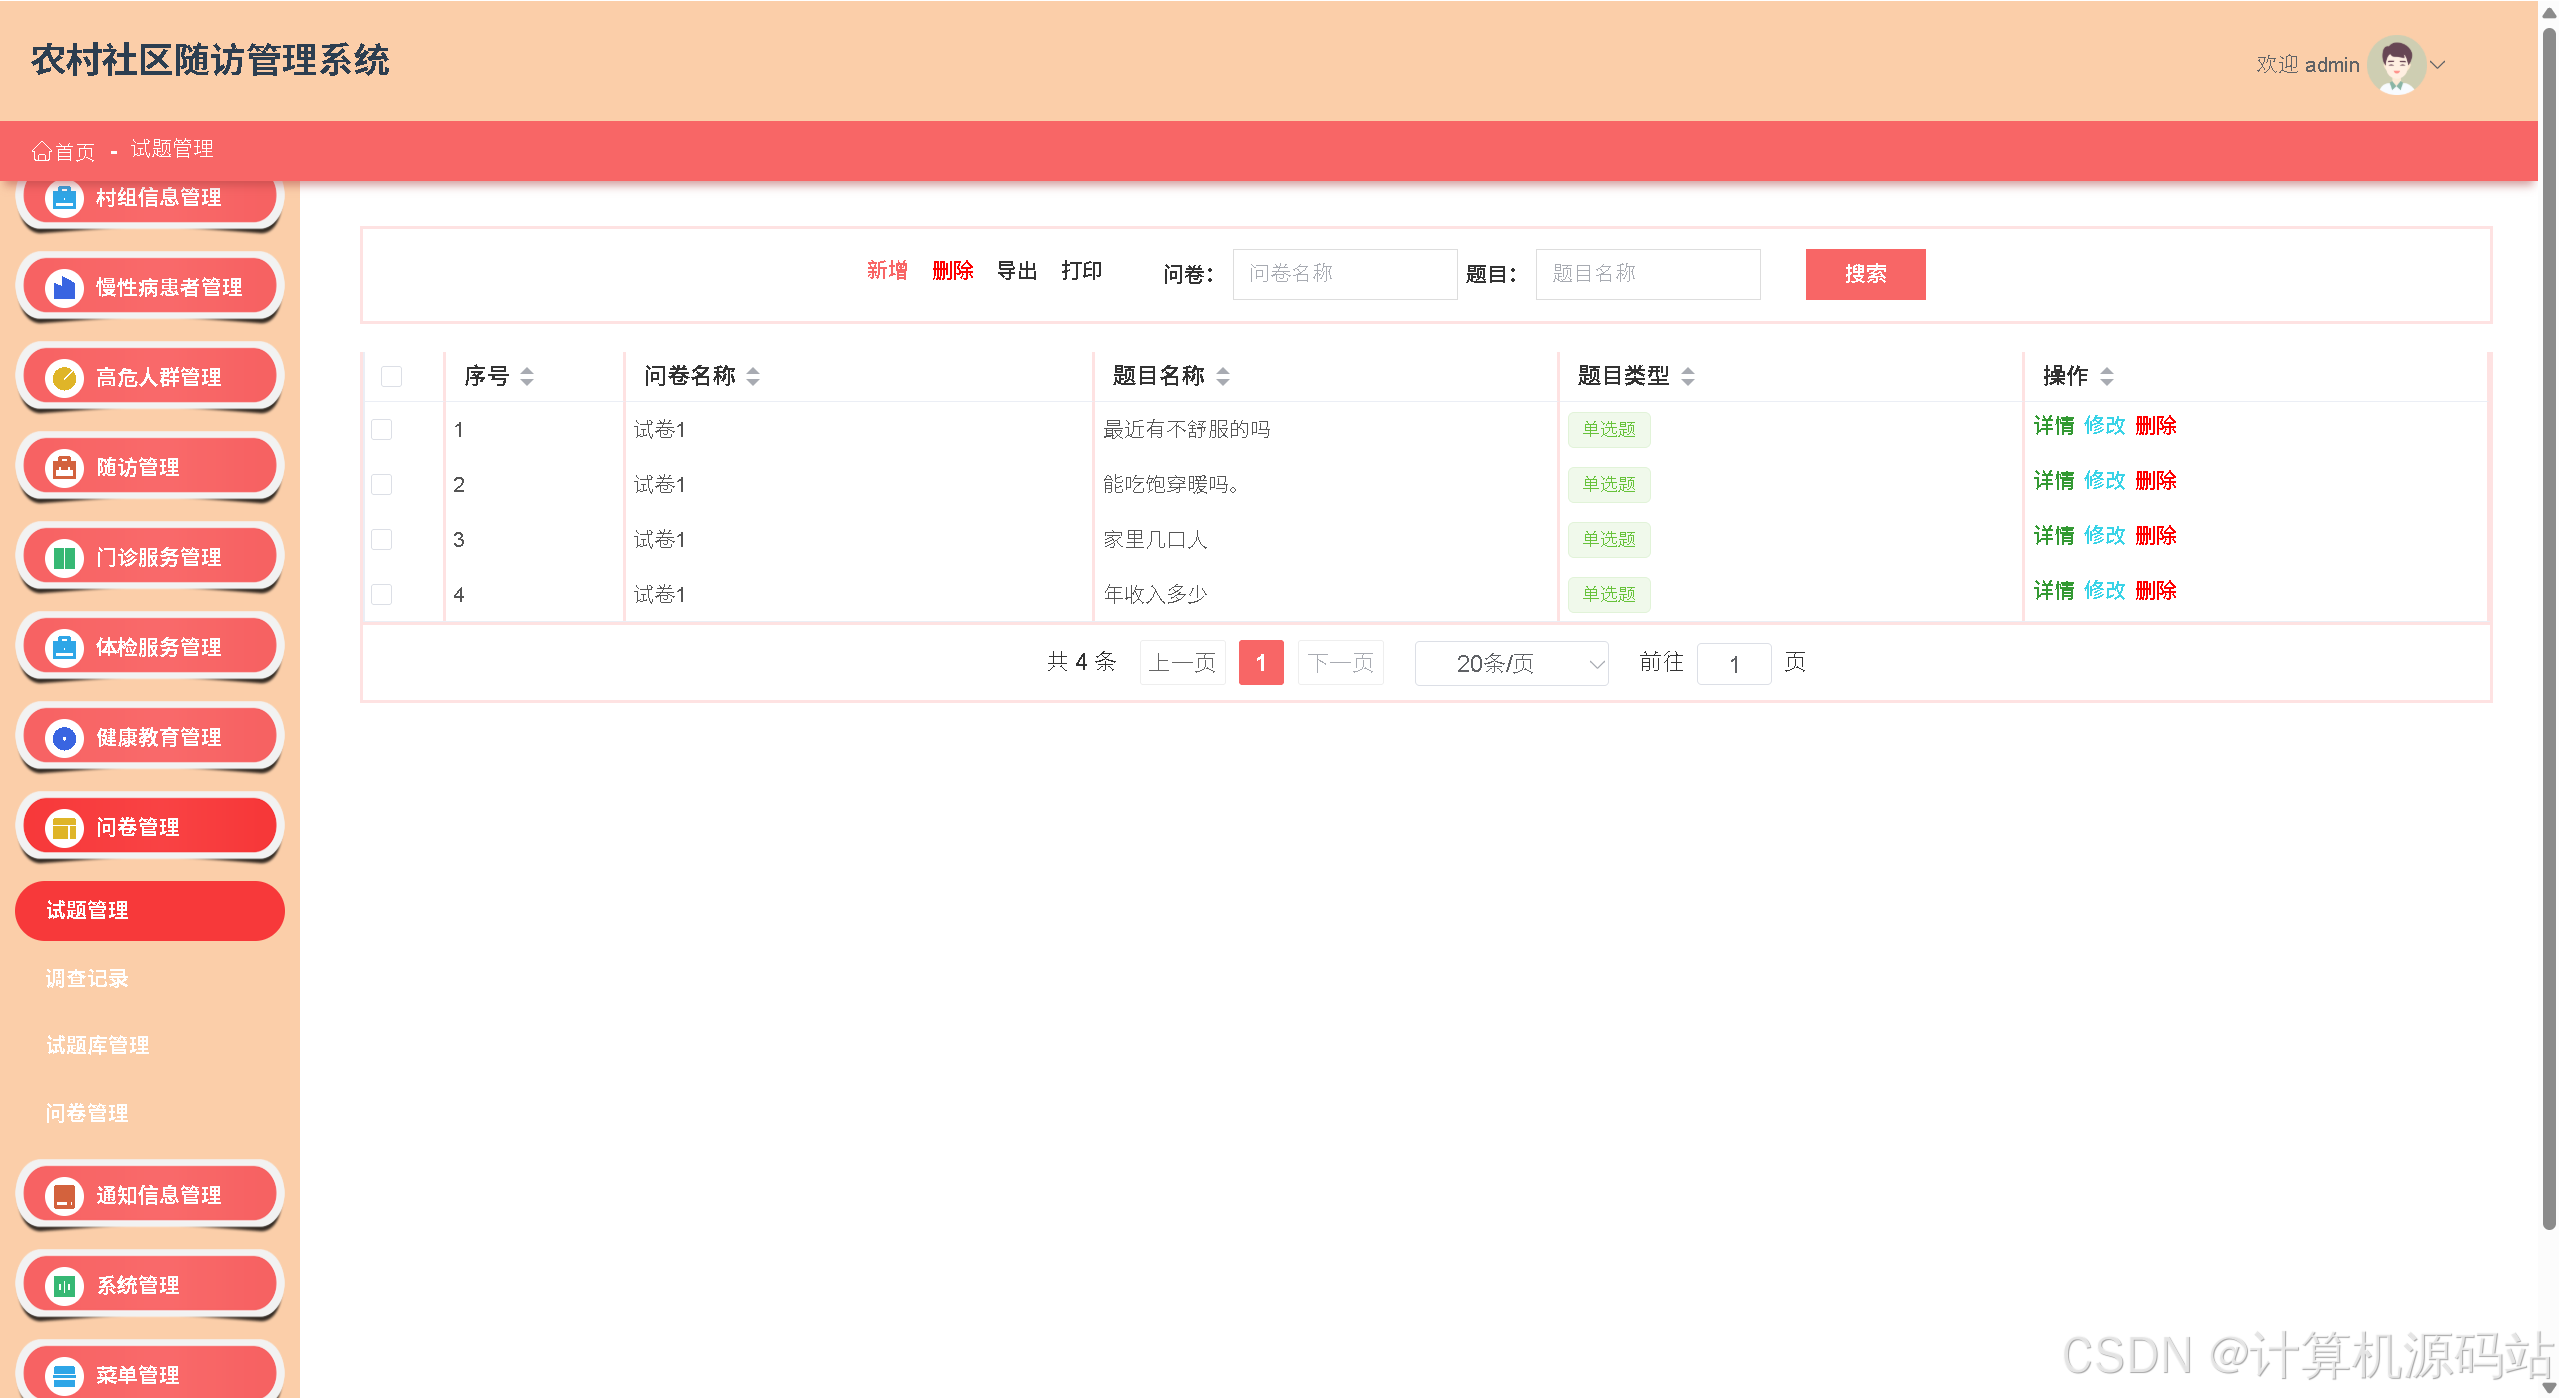Click the red 搜索 button
Image resolution: width=2559 pixels, height=1398 pixels.
(1865, 274)
